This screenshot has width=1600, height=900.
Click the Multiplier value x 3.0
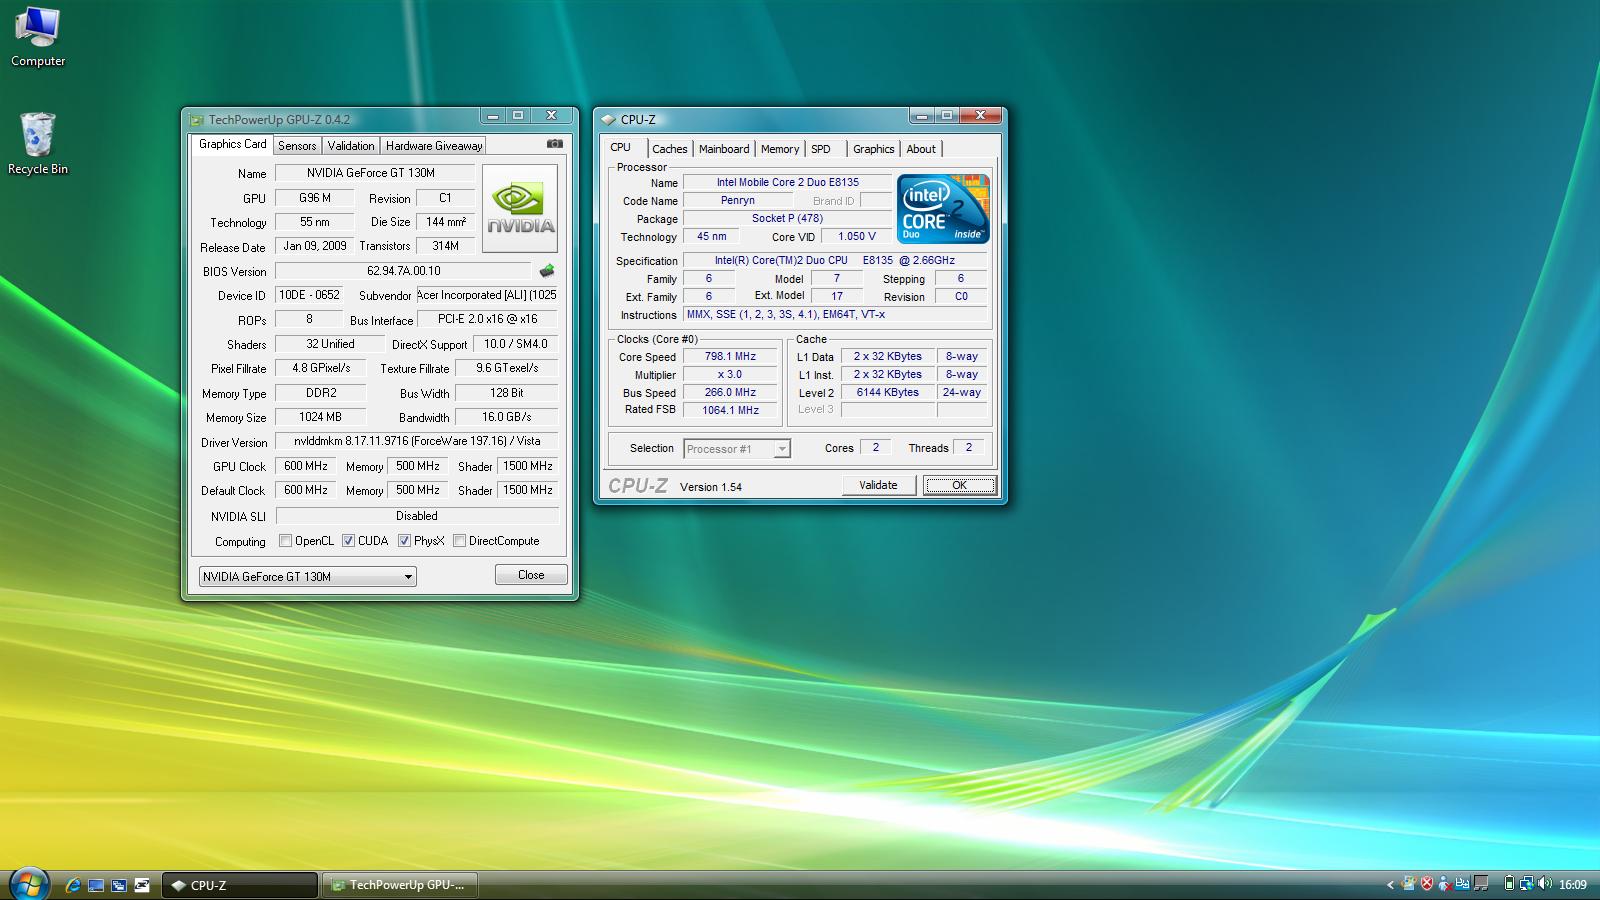point(730,374)
